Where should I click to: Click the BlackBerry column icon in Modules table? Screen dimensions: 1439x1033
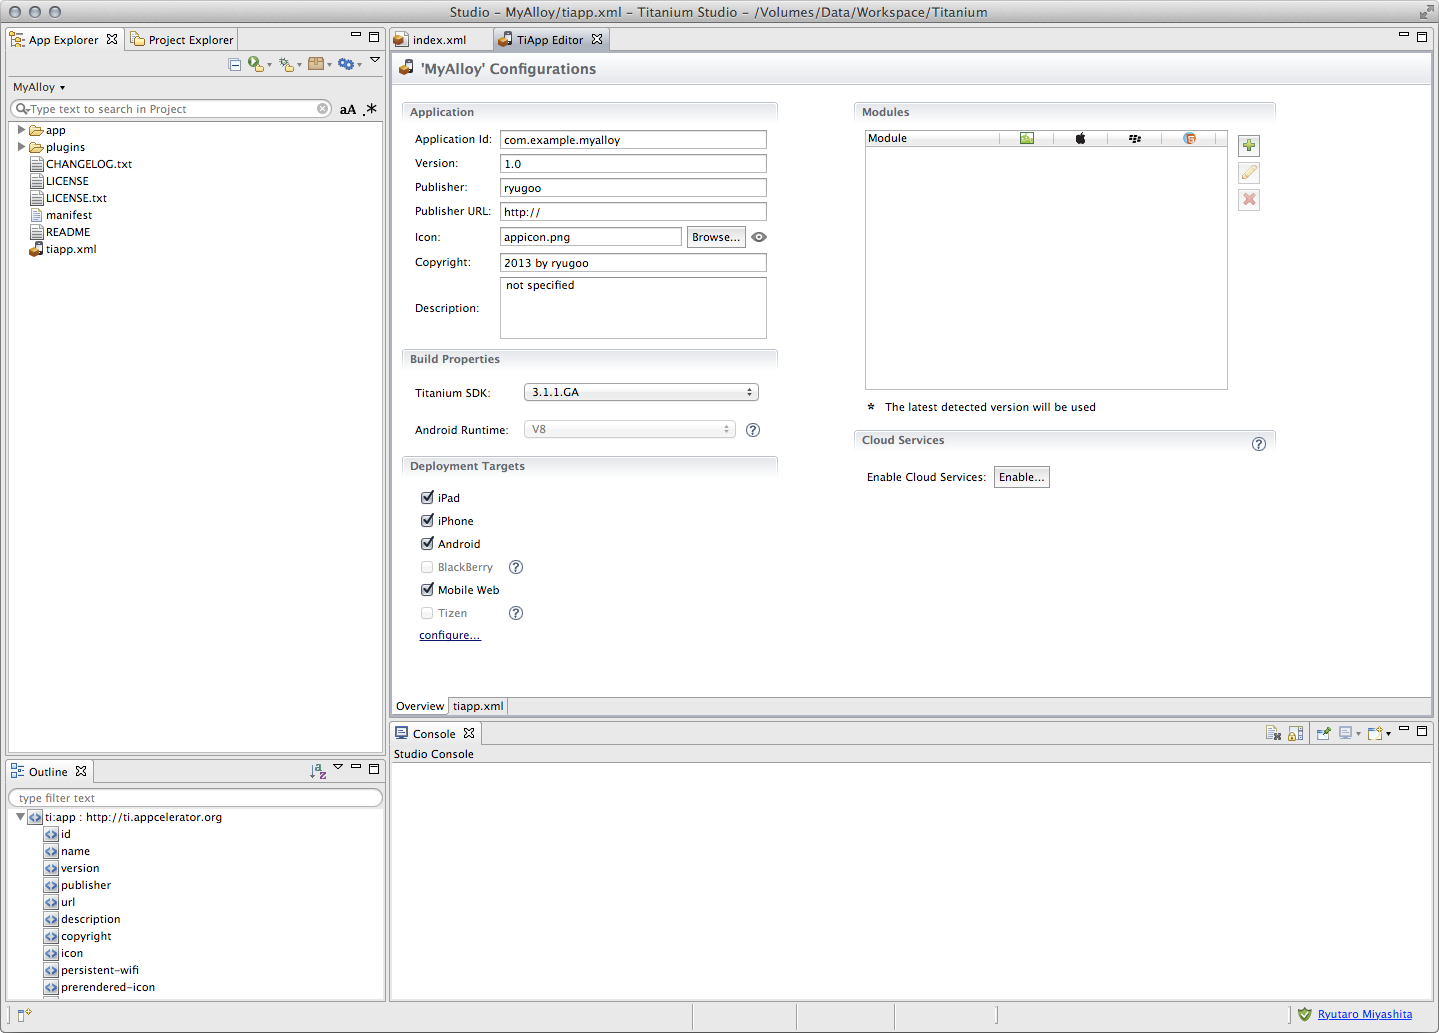[x=1135, y=138]
